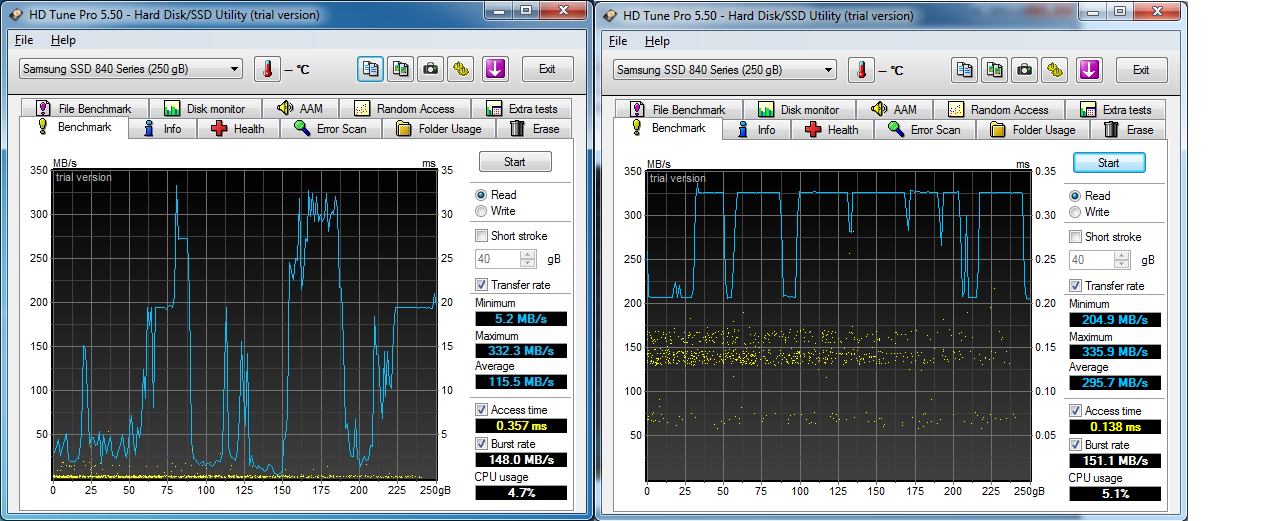The image size is (1275, 521).
Task: Open the File menu in left window
Action: (24, 40)
